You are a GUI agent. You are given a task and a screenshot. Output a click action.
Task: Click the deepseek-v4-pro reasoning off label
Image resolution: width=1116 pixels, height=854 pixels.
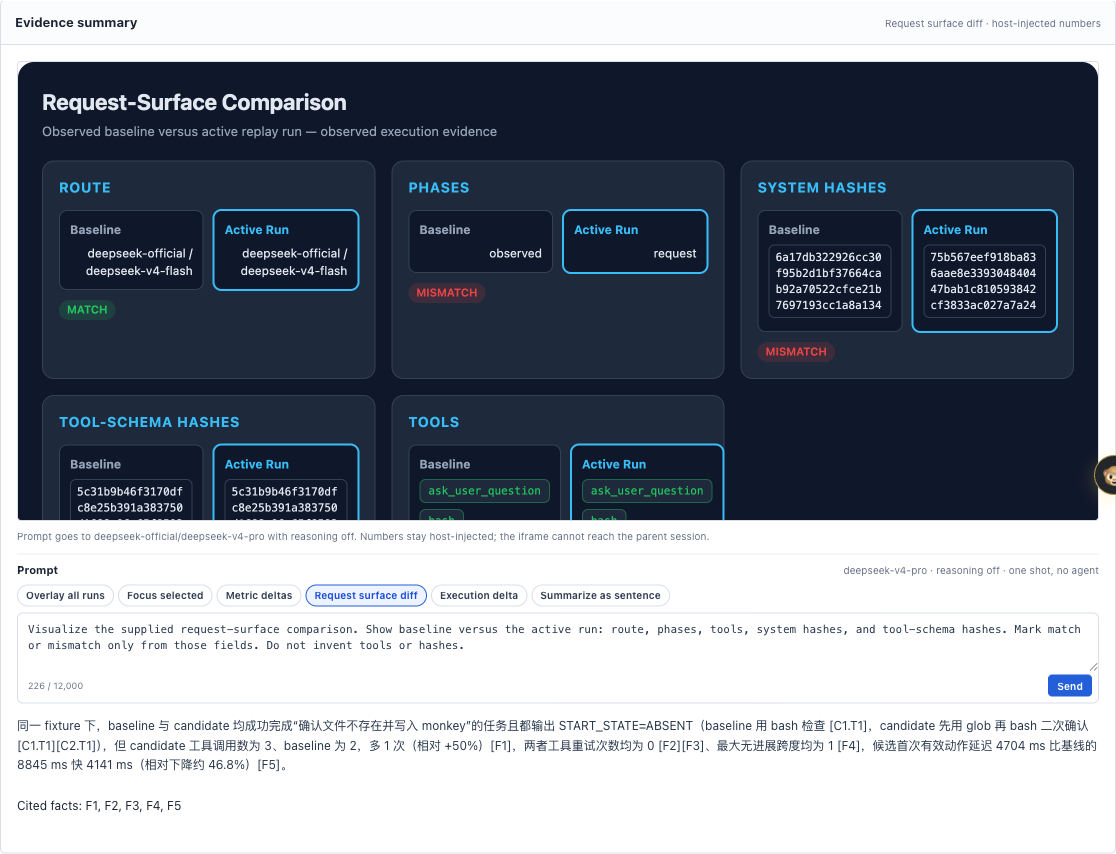pos(971,571)
